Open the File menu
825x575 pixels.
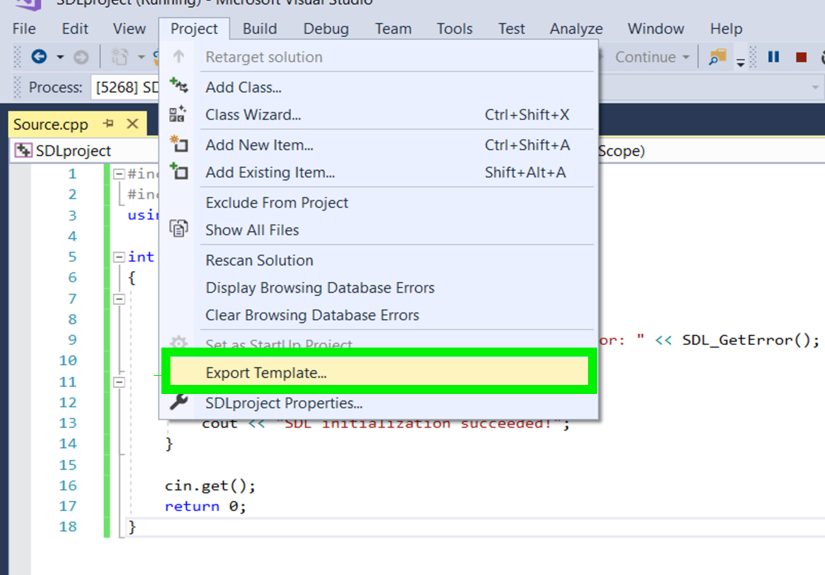point(24,28)
